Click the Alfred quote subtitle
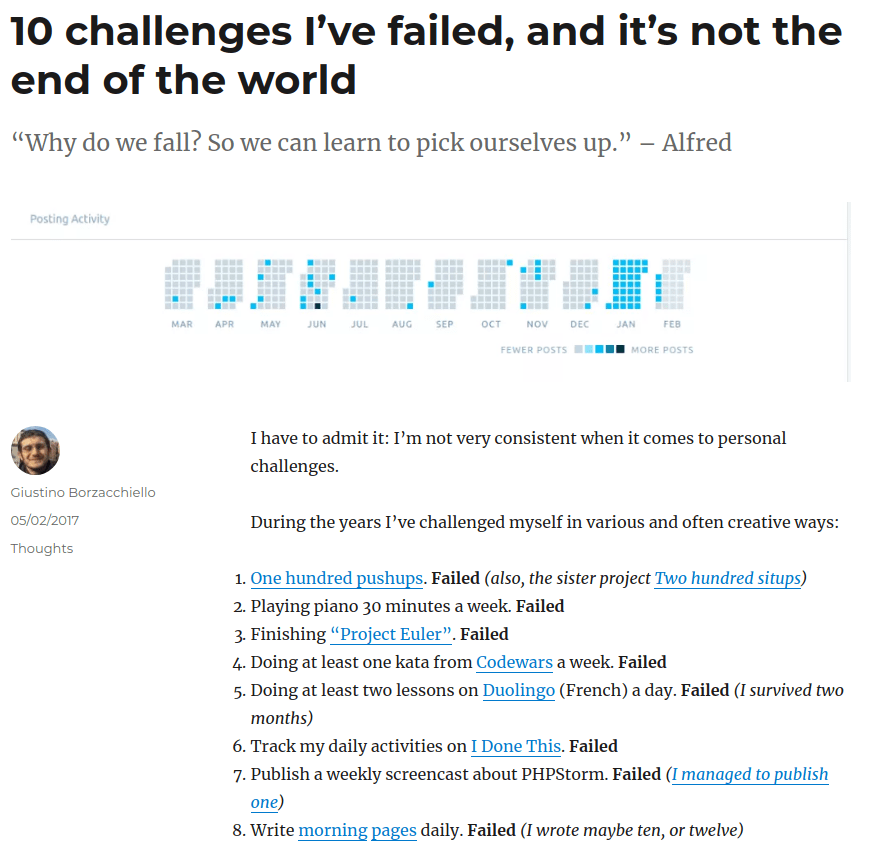This screenshot has width=873, height=841. (371, 142)
